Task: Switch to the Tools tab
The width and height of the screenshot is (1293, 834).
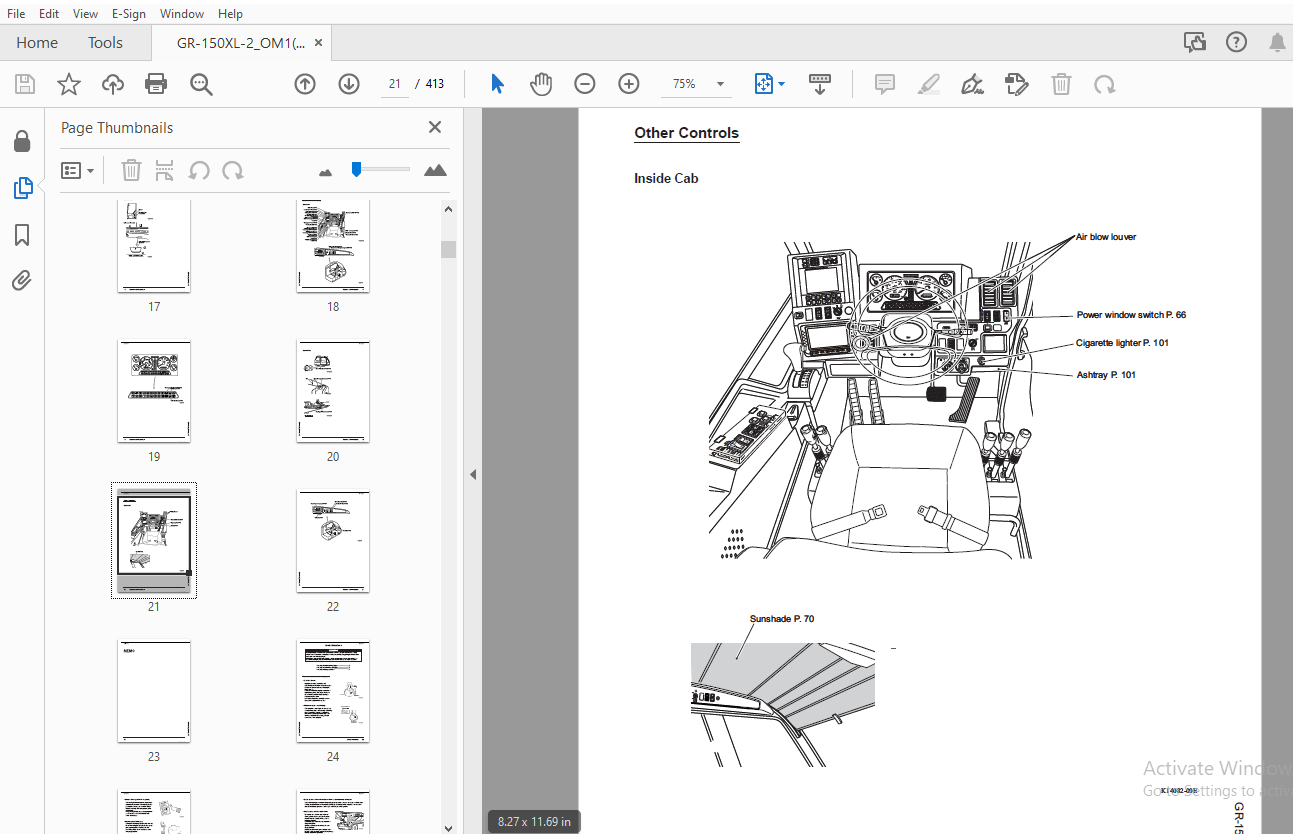Action: [x=105, y=42]
